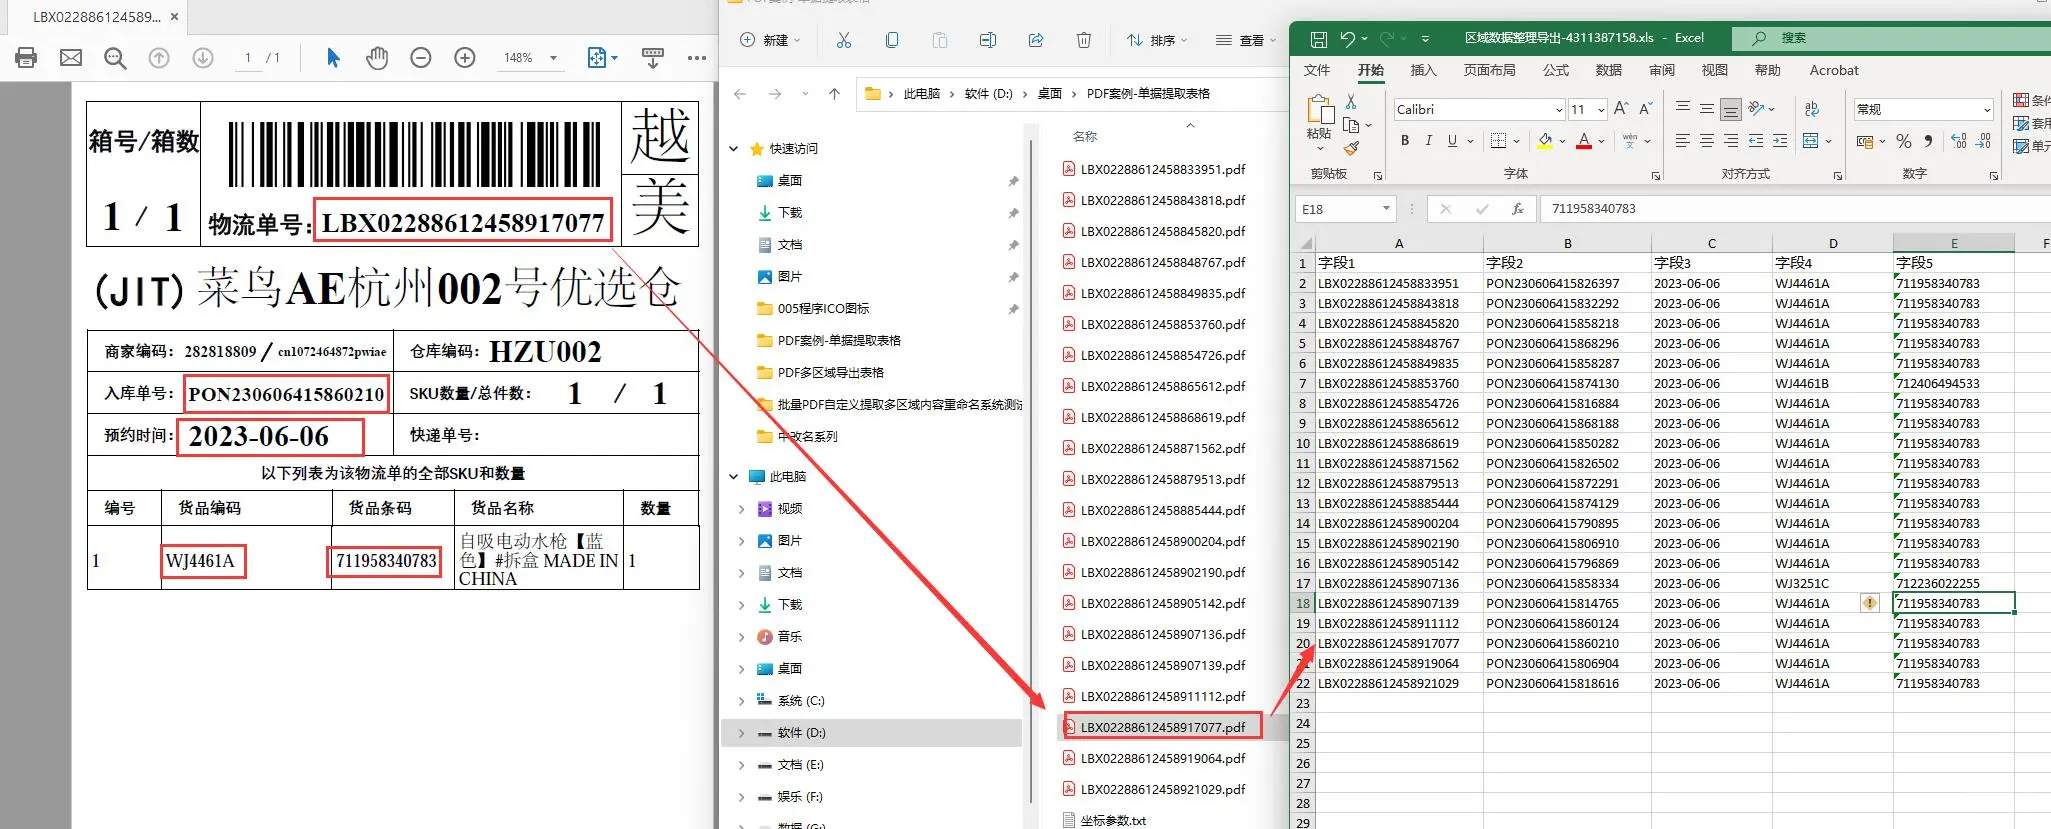Switch to the Acrobat ribbon tab
Viewport: 2051px width, 829px height.
coord(1834,70)
